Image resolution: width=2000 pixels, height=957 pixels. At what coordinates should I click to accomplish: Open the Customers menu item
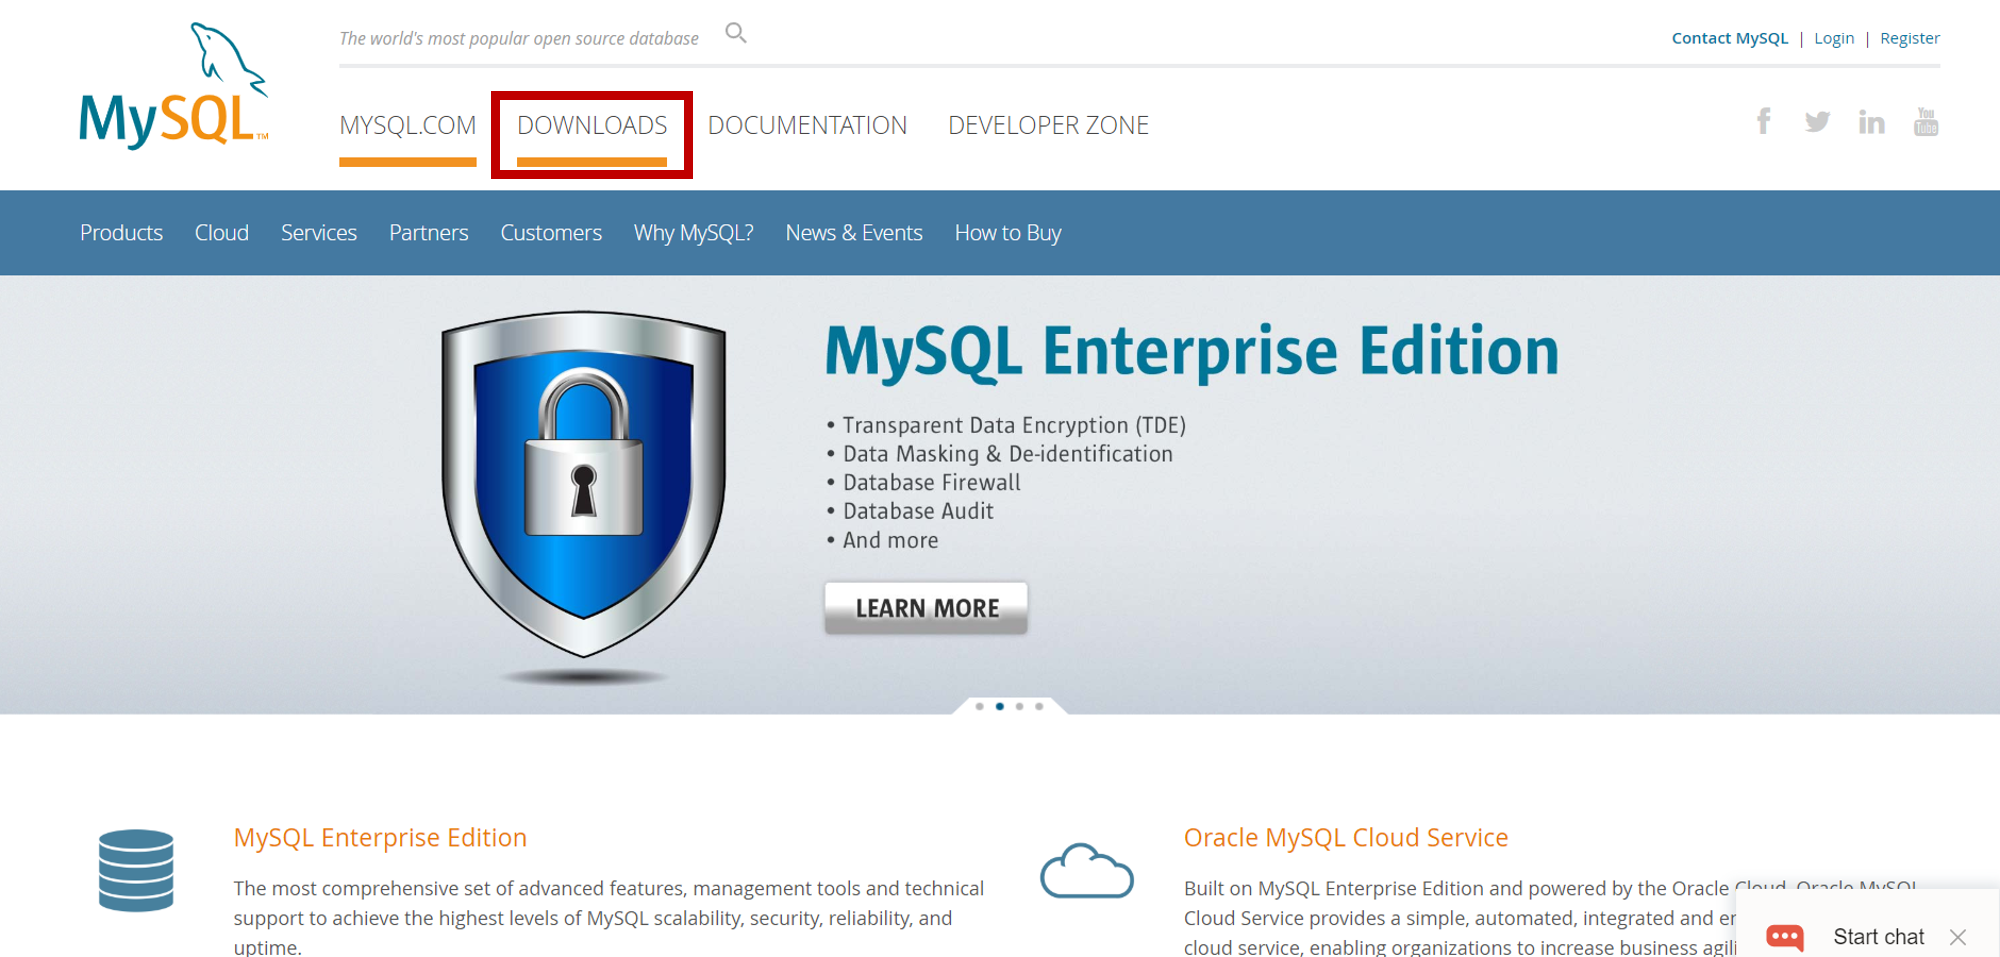coord(551,233)
